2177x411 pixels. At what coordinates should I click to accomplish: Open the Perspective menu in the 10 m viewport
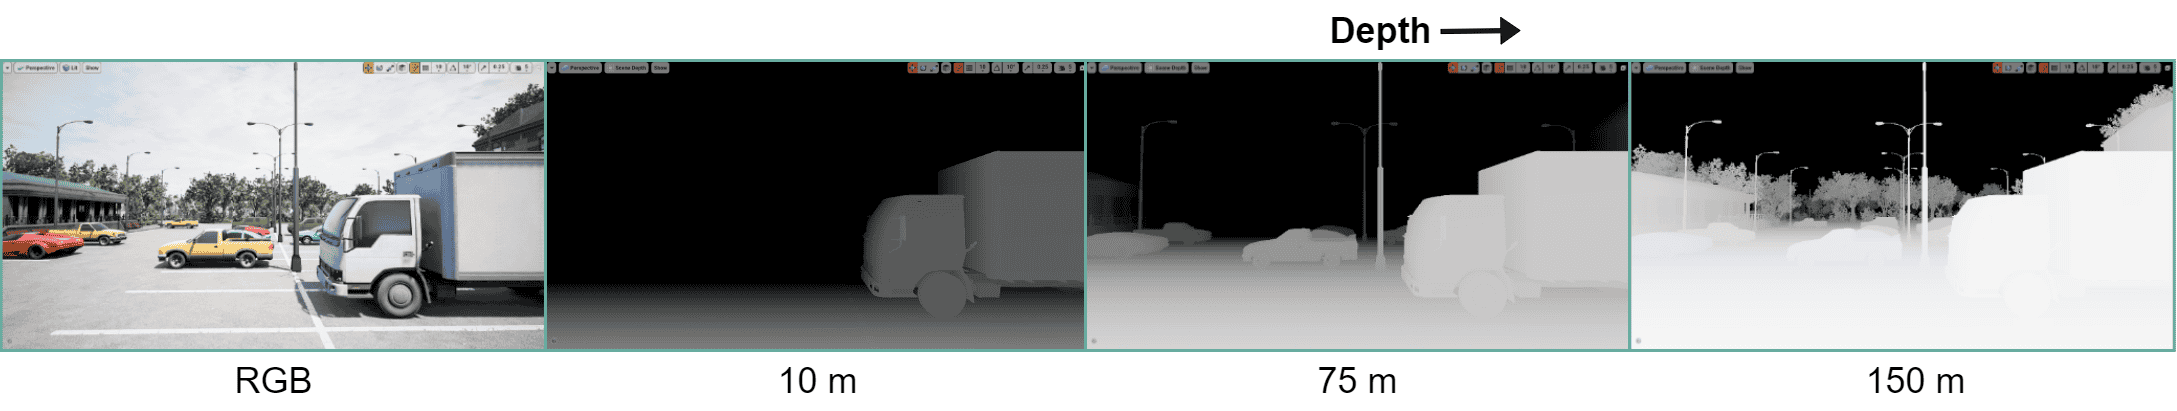pyautogui.click(x=581, y=68)
